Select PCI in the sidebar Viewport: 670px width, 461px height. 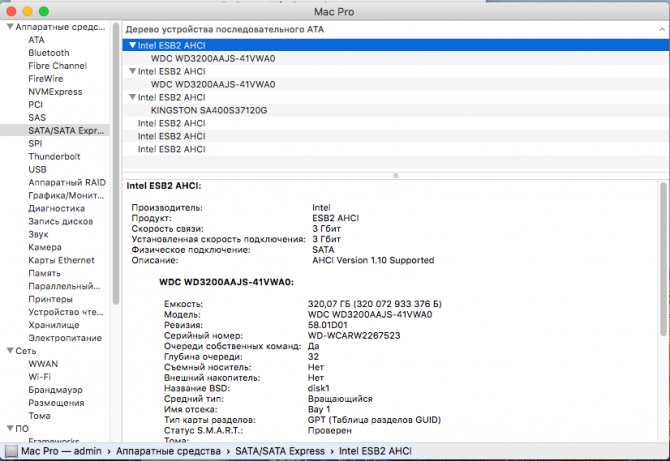click(x=35, y=105)
